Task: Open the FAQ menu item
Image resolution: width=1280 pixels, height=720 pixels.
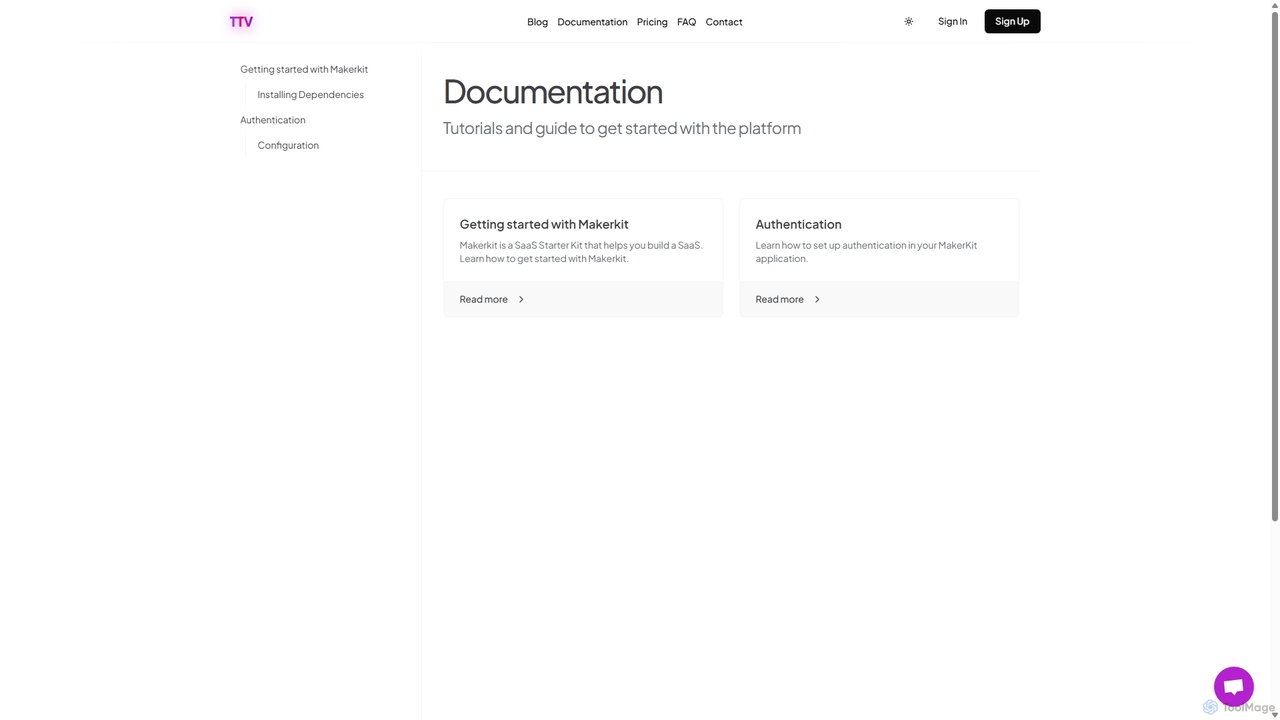Action: [x=686, y=21]
